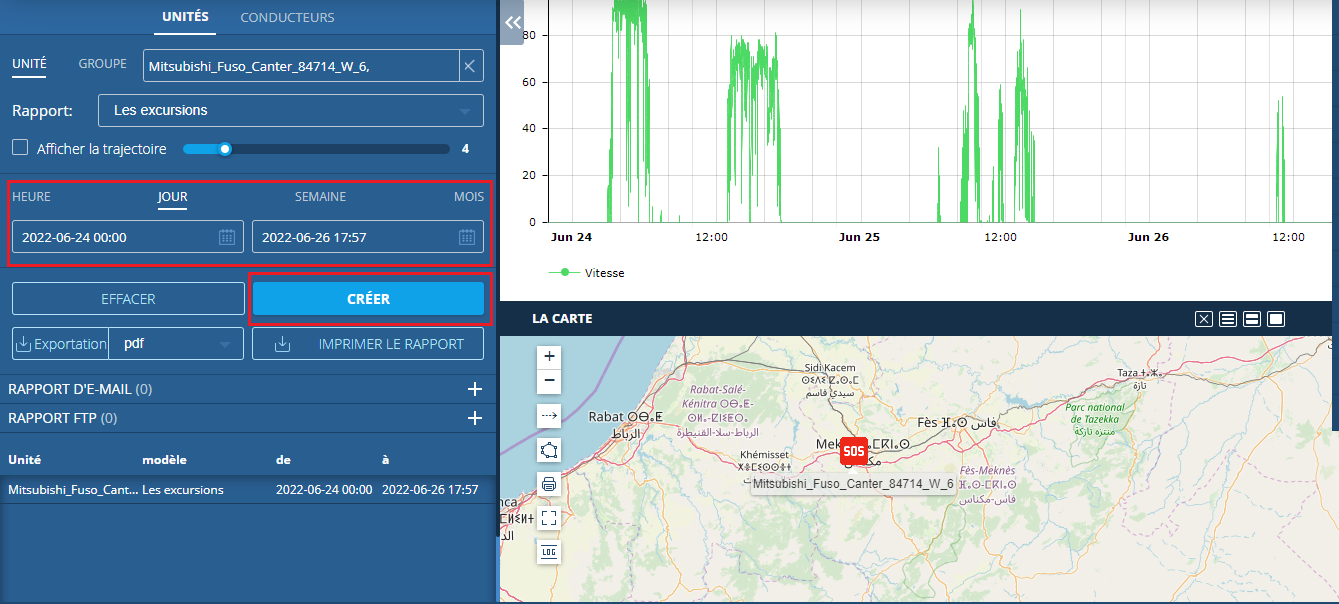1339x604 pixels.
Task: Clear the selected unit with X
Action: [468, 67]
